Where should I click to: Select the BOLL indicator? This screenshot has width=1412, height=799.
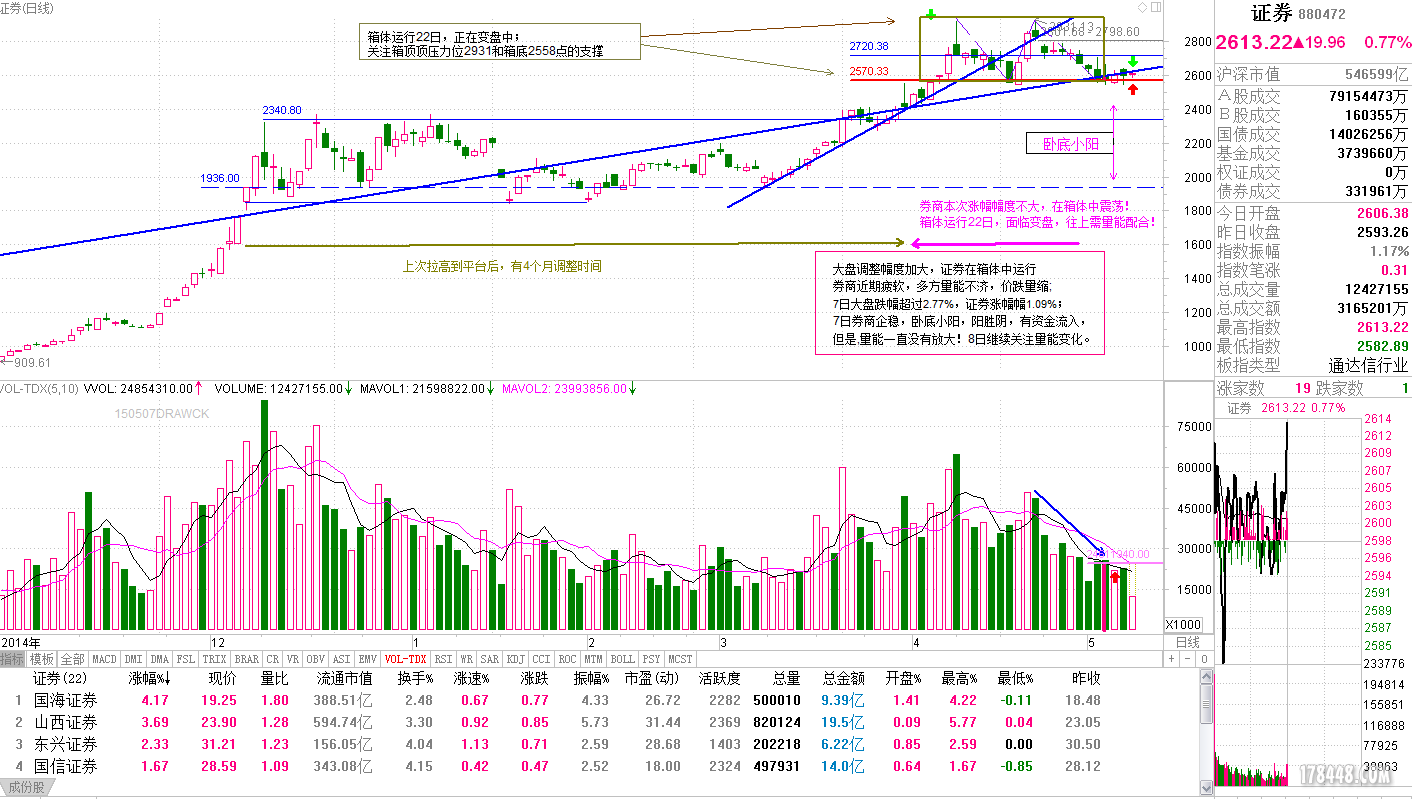[x=622, y=659]
